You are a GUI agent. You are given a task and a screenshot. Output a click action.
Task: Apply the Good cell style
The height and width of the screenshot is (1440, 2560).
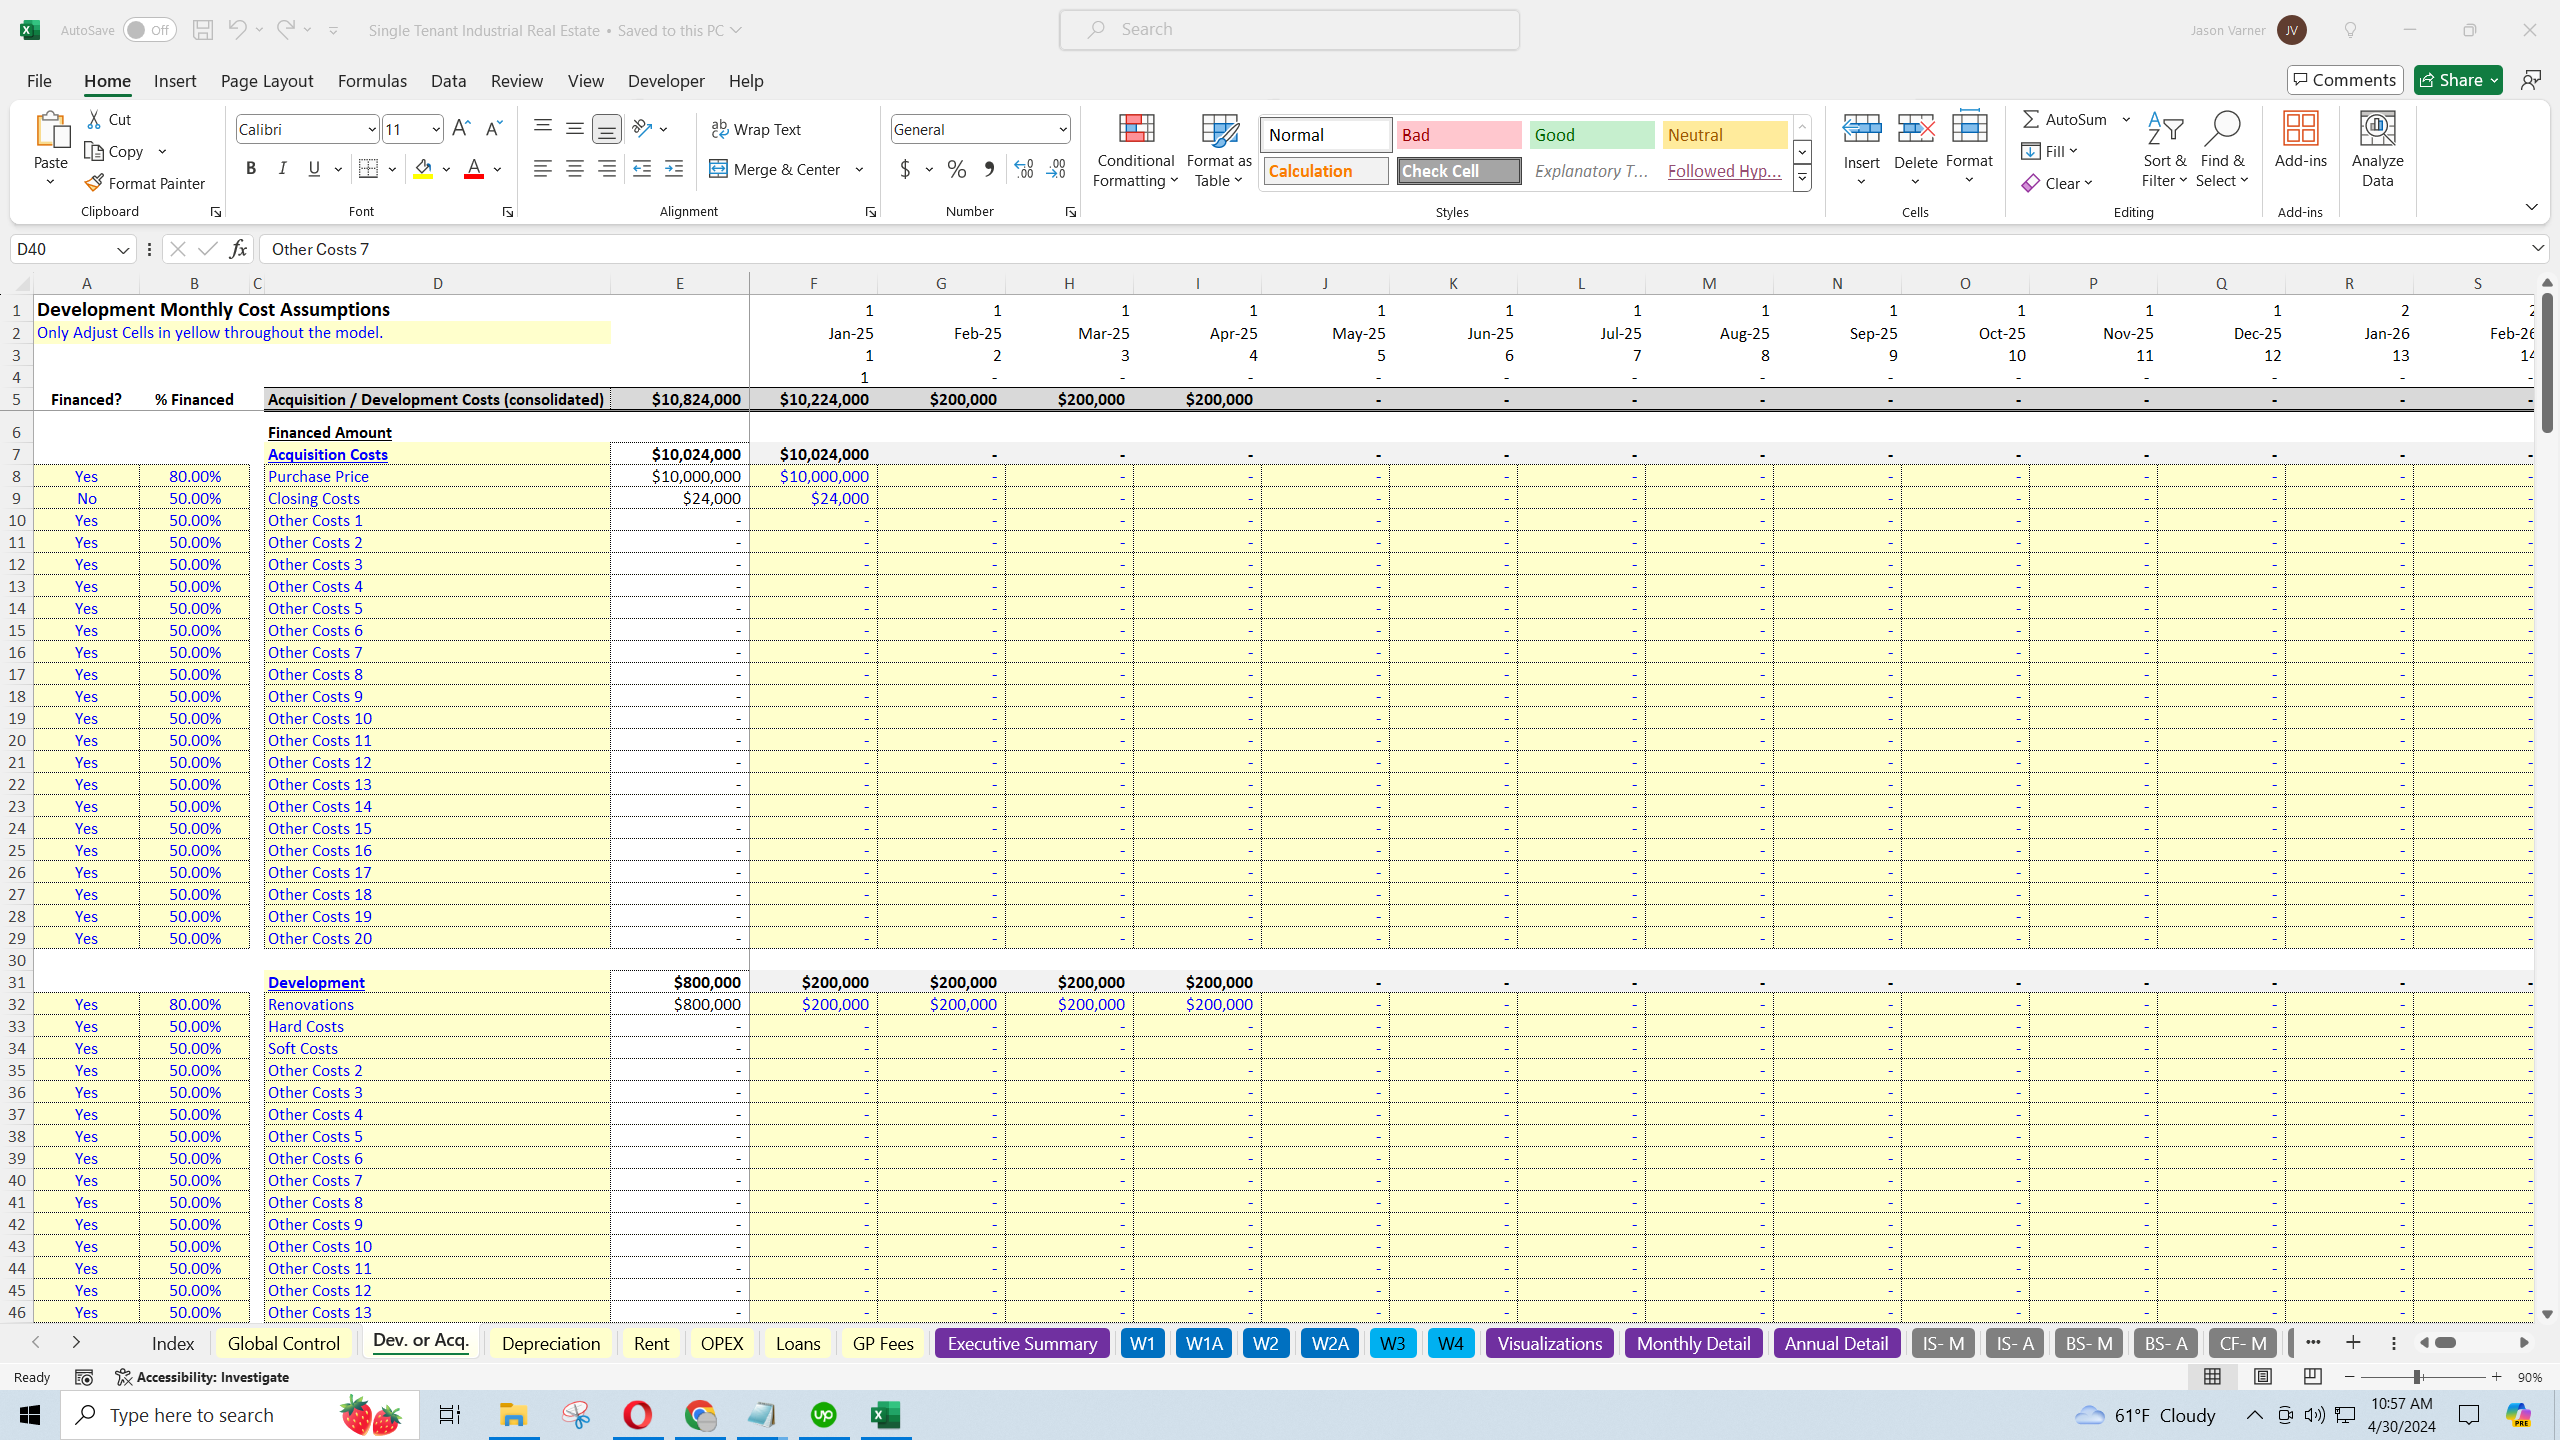[x=1592, y=135]
